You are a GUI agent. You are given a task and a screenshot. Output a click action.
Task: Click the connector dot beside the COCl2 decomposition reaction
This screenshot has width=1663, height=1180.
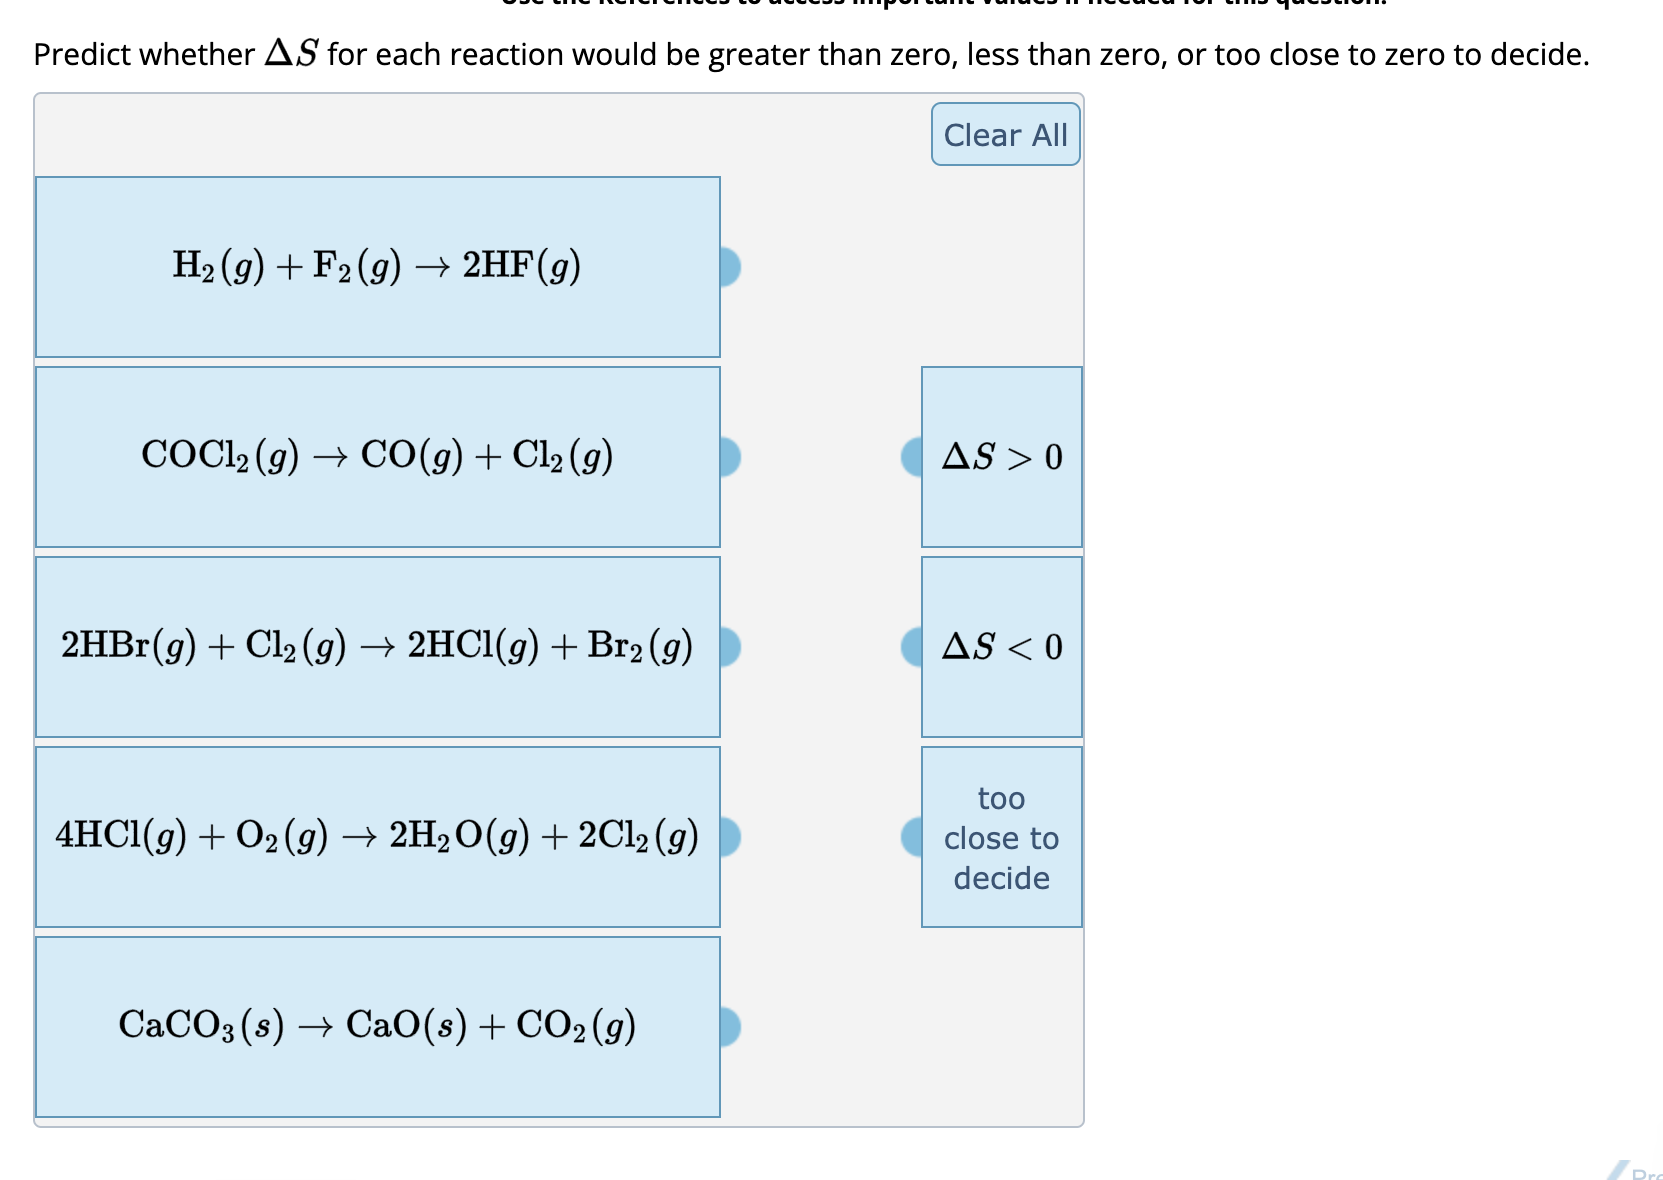coord(730,458)
